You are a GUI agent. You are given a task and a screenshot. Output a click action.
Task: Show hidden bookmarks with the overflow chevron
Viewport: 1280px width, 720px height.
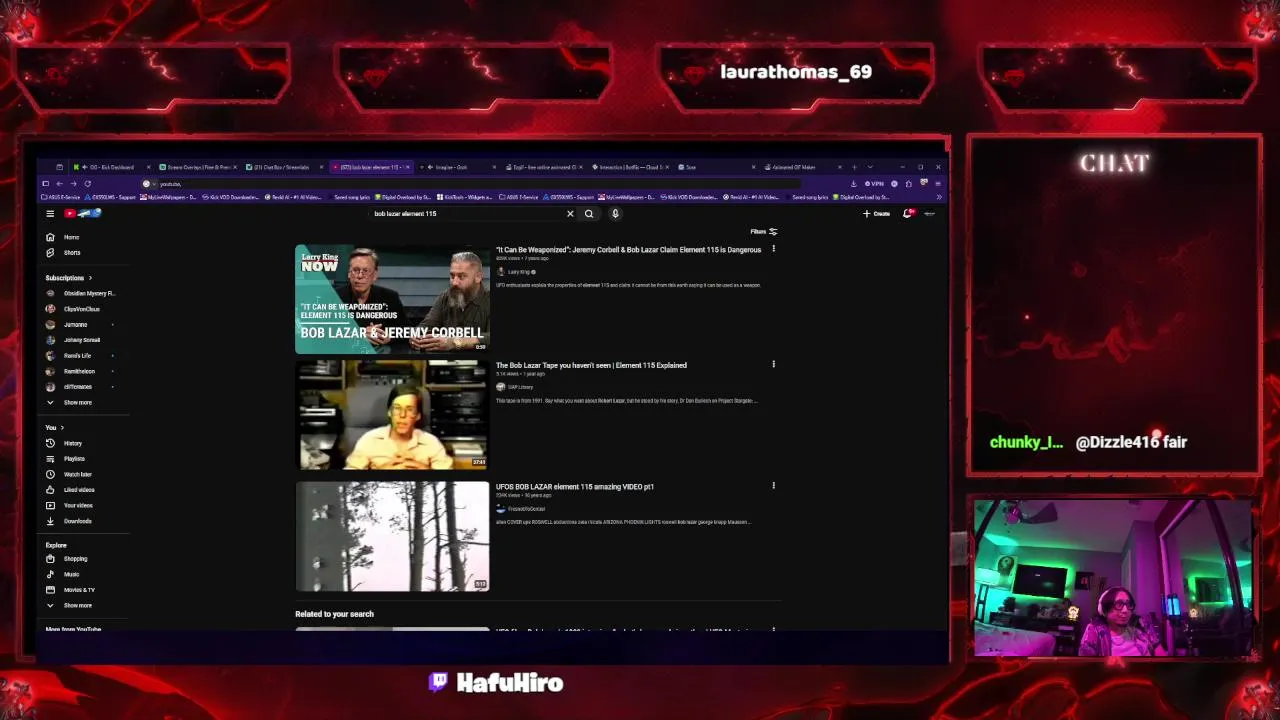click(x=939, y=197)
